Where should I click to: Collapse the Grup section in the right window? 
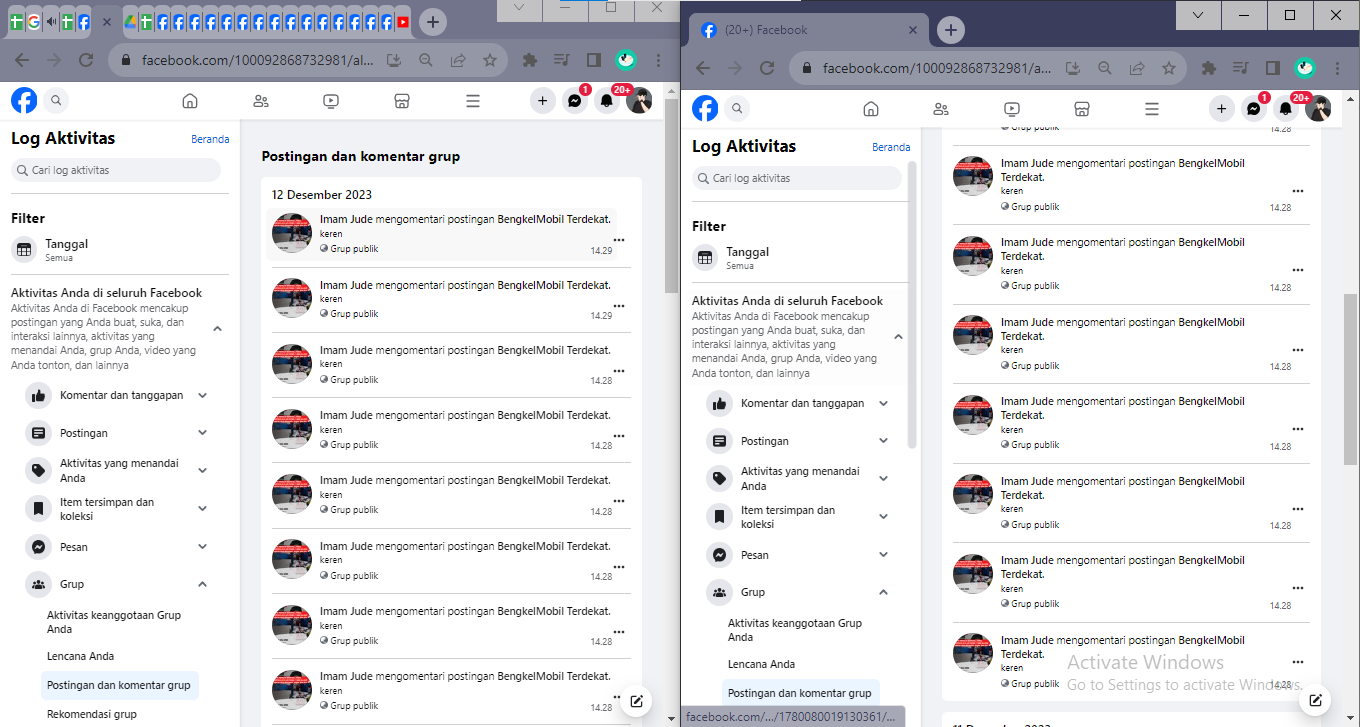tap(884, 592)
